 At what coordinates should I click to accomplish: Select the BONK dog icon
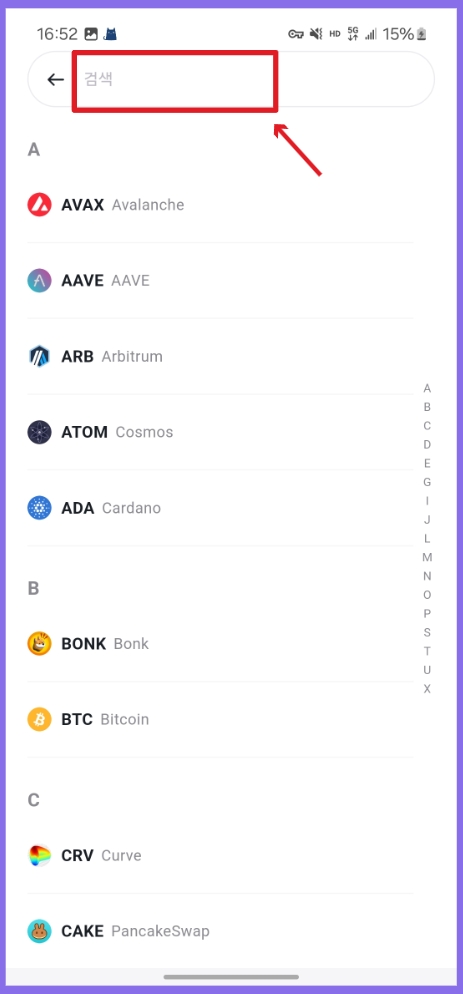[x=39, y=643]
